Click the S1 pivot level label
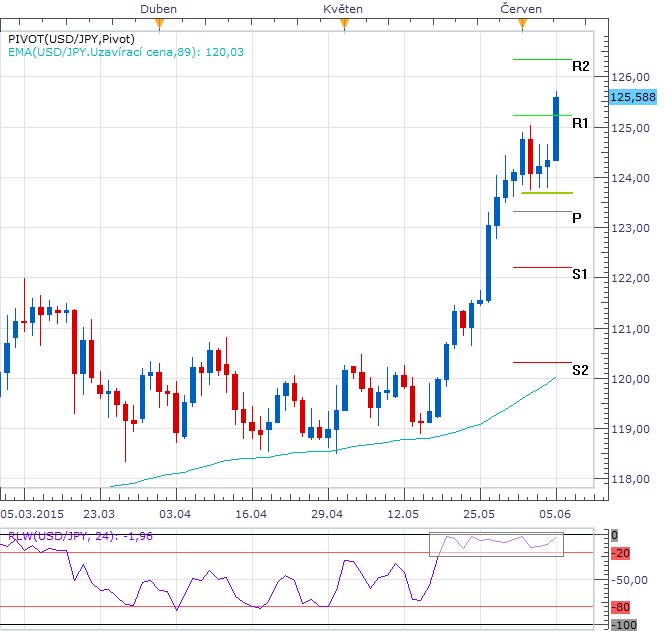This screenshot has height=631, width=666. pyautogui.click(x=580, y=274)
